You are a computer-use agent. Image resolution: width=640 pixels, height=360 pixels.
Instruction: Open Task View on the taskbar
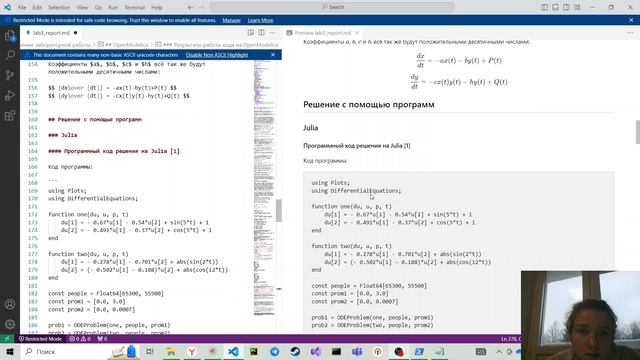pos(149,351)
